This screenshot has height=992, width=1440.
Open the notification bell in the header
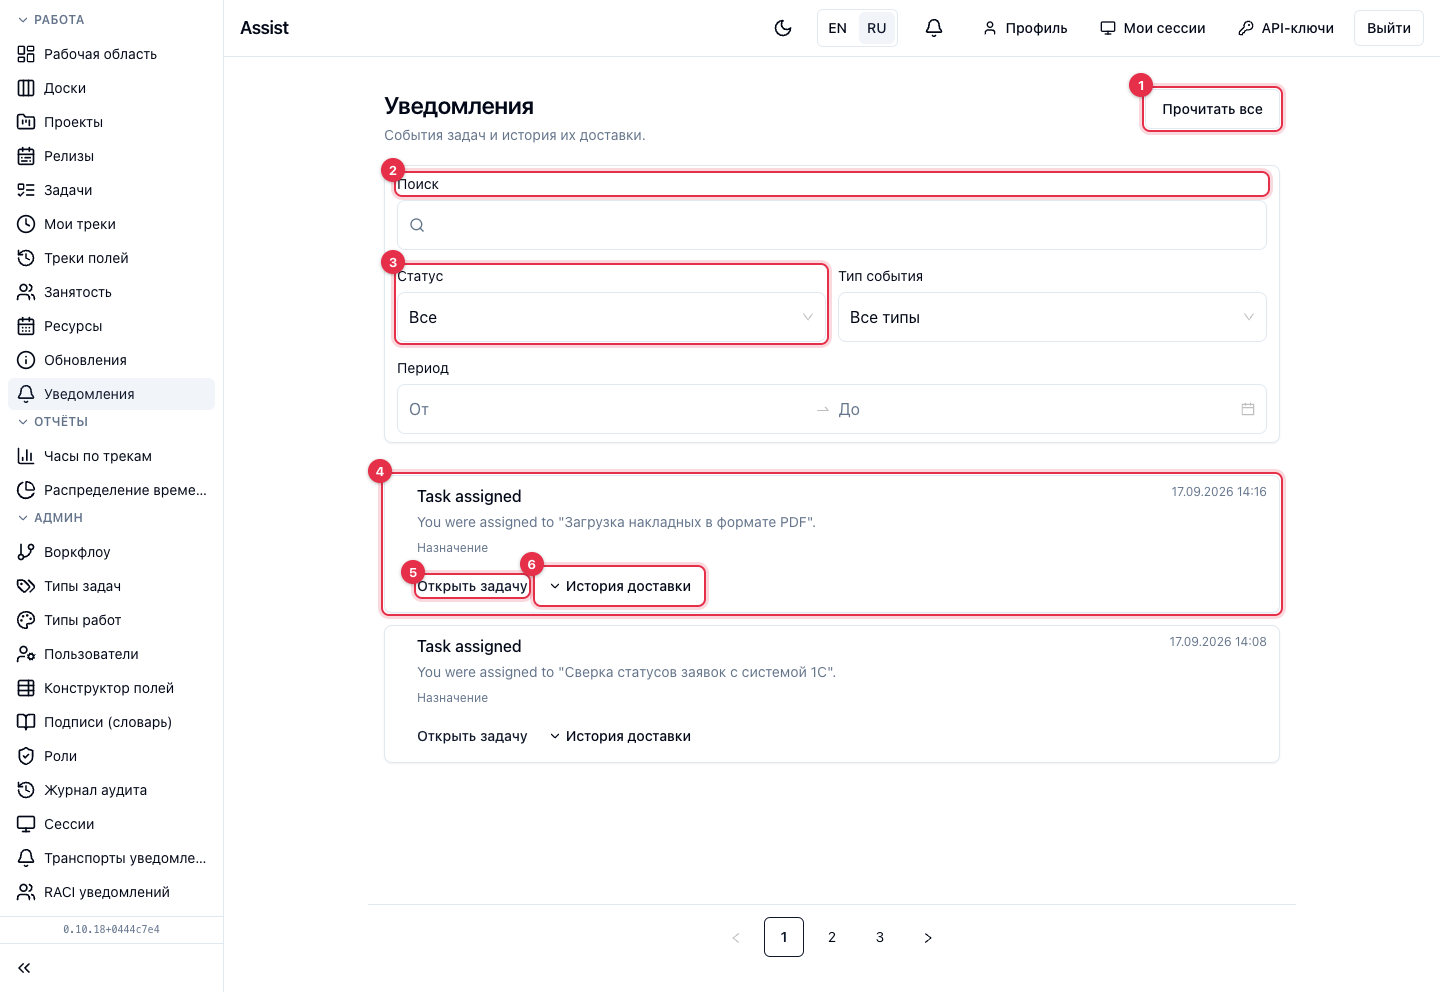(x=934, y=28)
